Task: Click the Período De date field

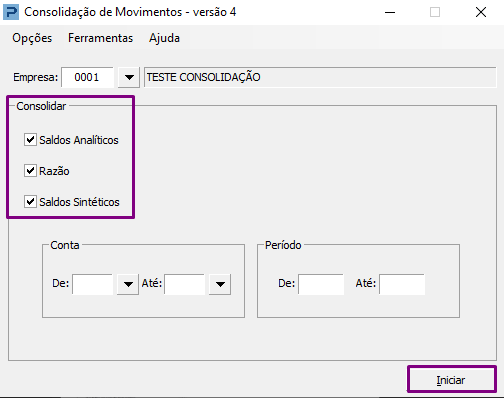Action: click(x=321, y=284)
